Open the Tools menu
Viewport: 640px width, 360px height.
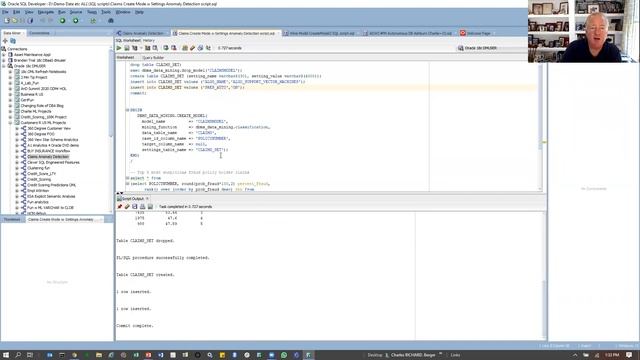tap(106, 12)
